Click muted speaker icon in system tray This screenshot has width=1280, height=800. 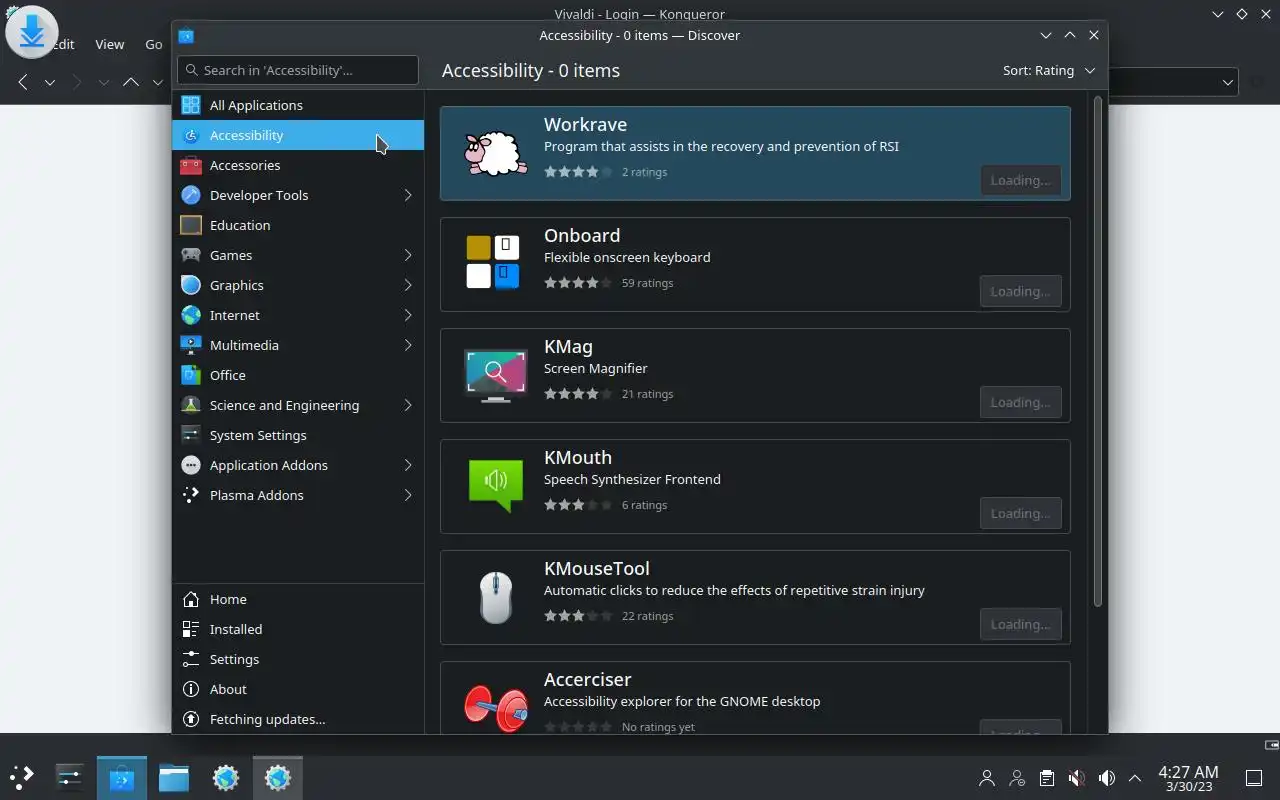point(1076,778)
